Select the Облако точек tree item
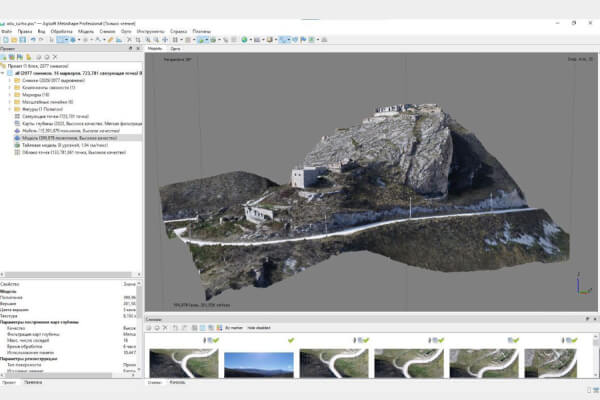 [x=70, y=152]
